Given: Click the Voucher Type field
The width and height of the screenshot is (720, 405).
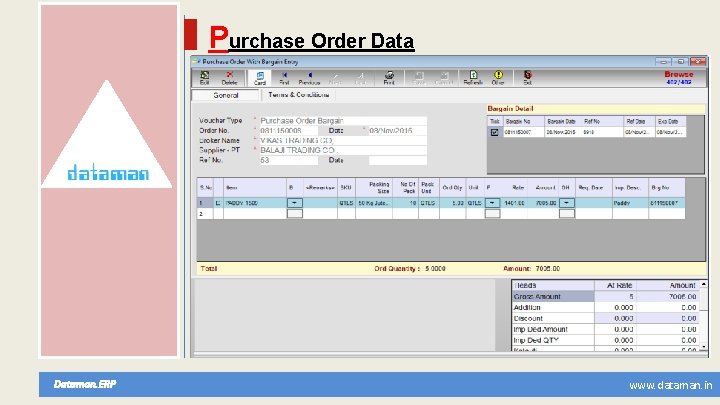Looking at the screenshot, I should click(x=343, y=121).
